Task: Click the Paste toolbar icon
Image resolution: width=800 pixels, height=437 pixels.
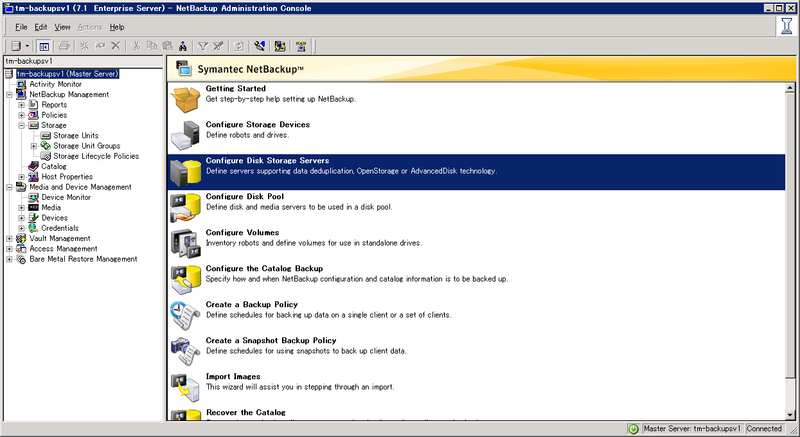Action: point(167,46)
